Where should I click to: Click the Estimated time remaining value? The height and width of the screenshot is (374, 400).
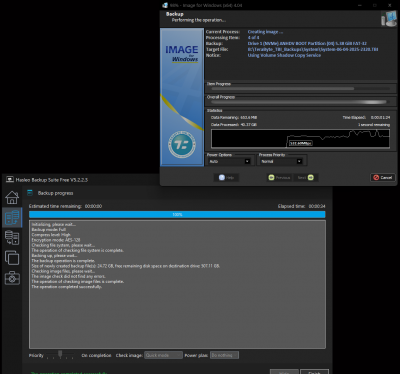click(x=93, y=206)
